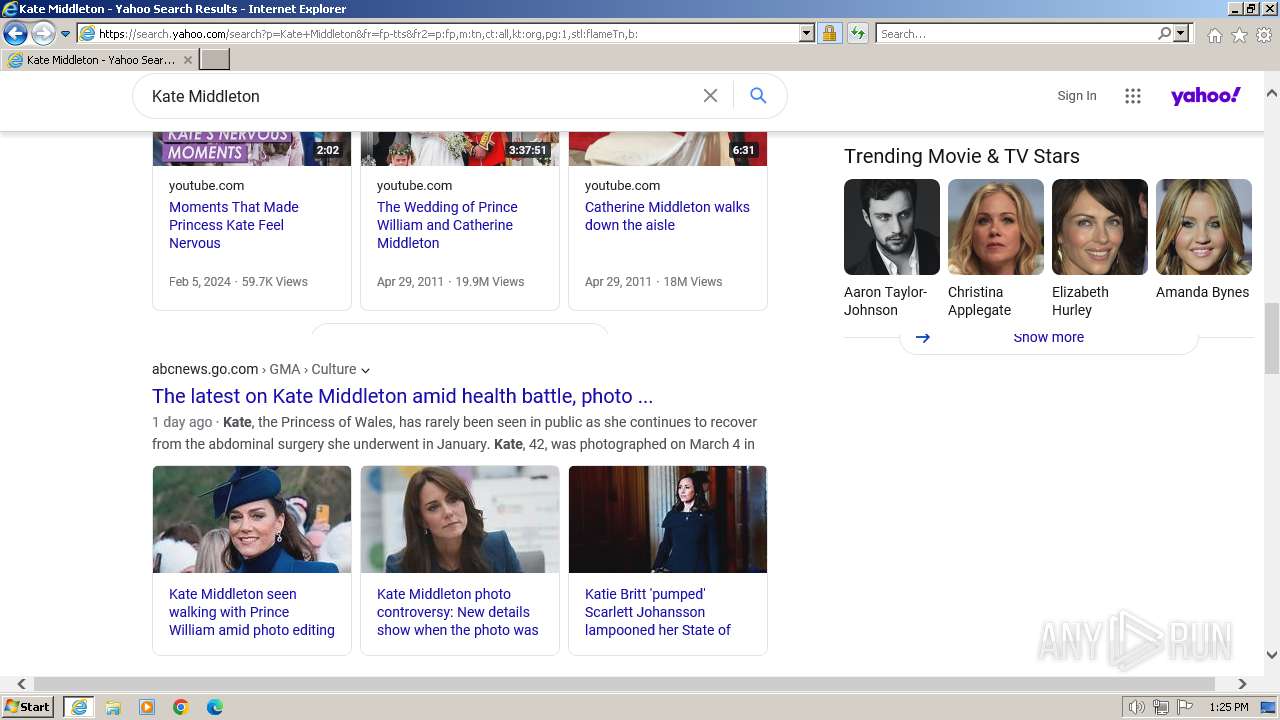Open the Favorites star icon

click(x=1239, y=35)
